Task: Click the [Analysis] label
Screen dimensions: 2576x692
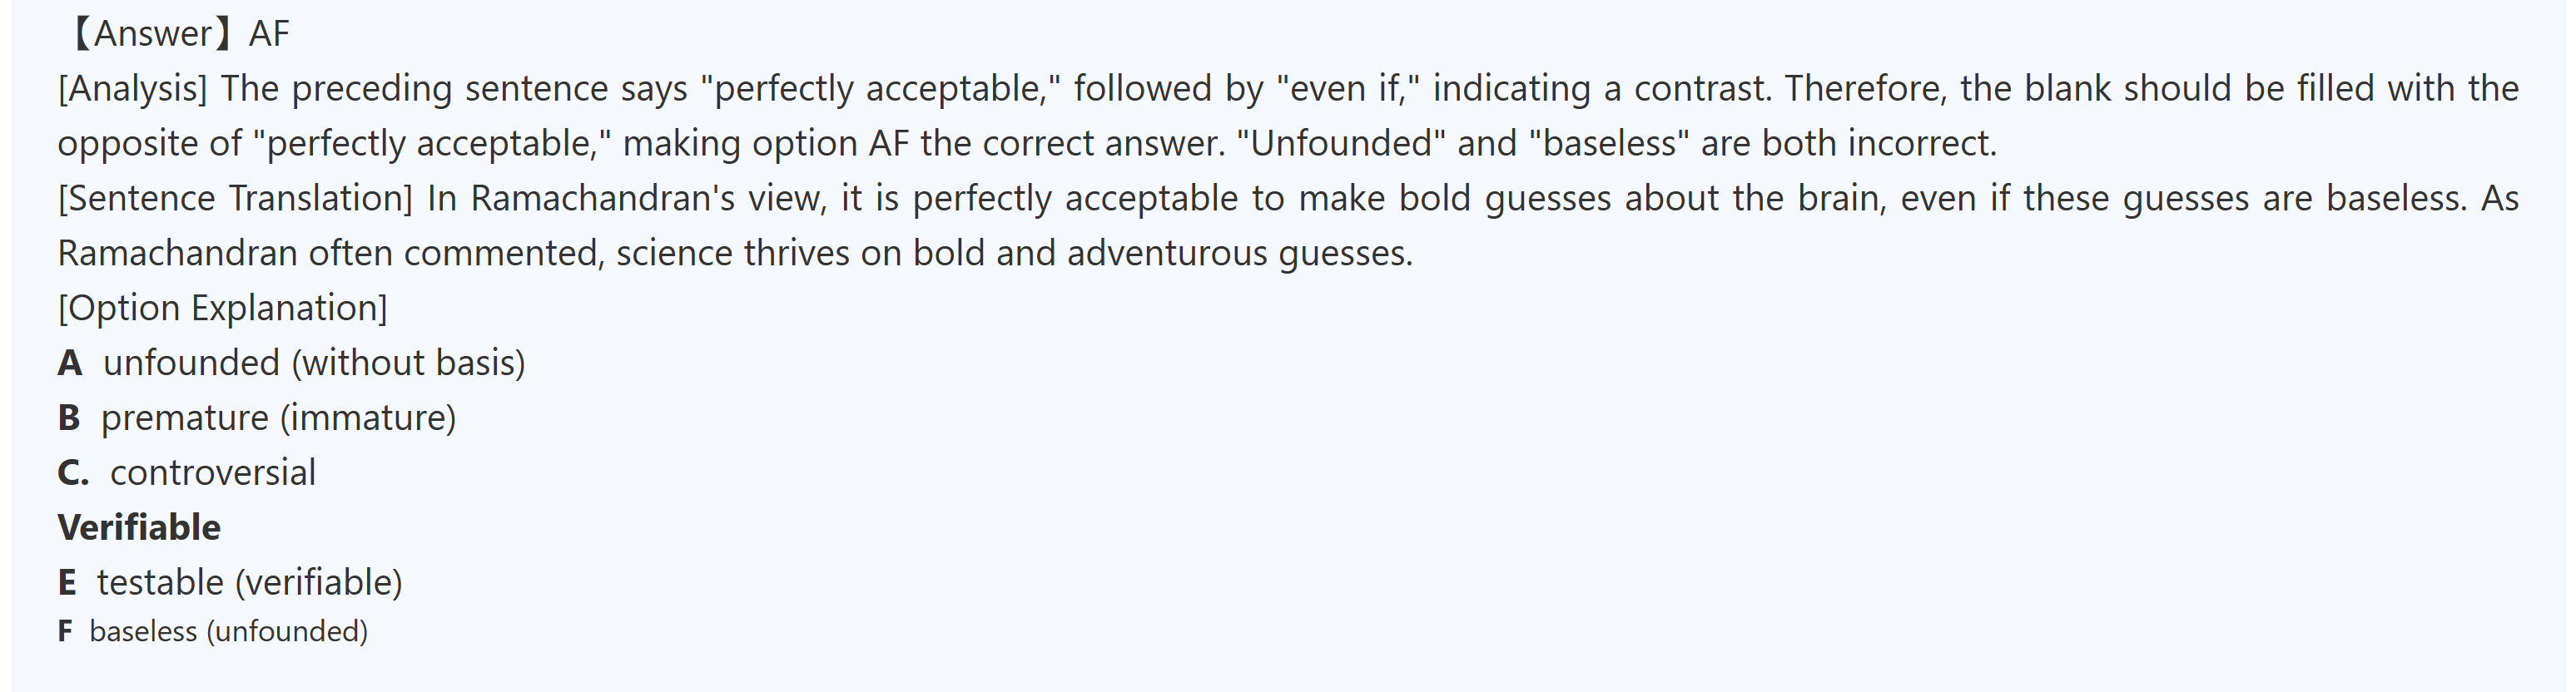Action: 132,89
